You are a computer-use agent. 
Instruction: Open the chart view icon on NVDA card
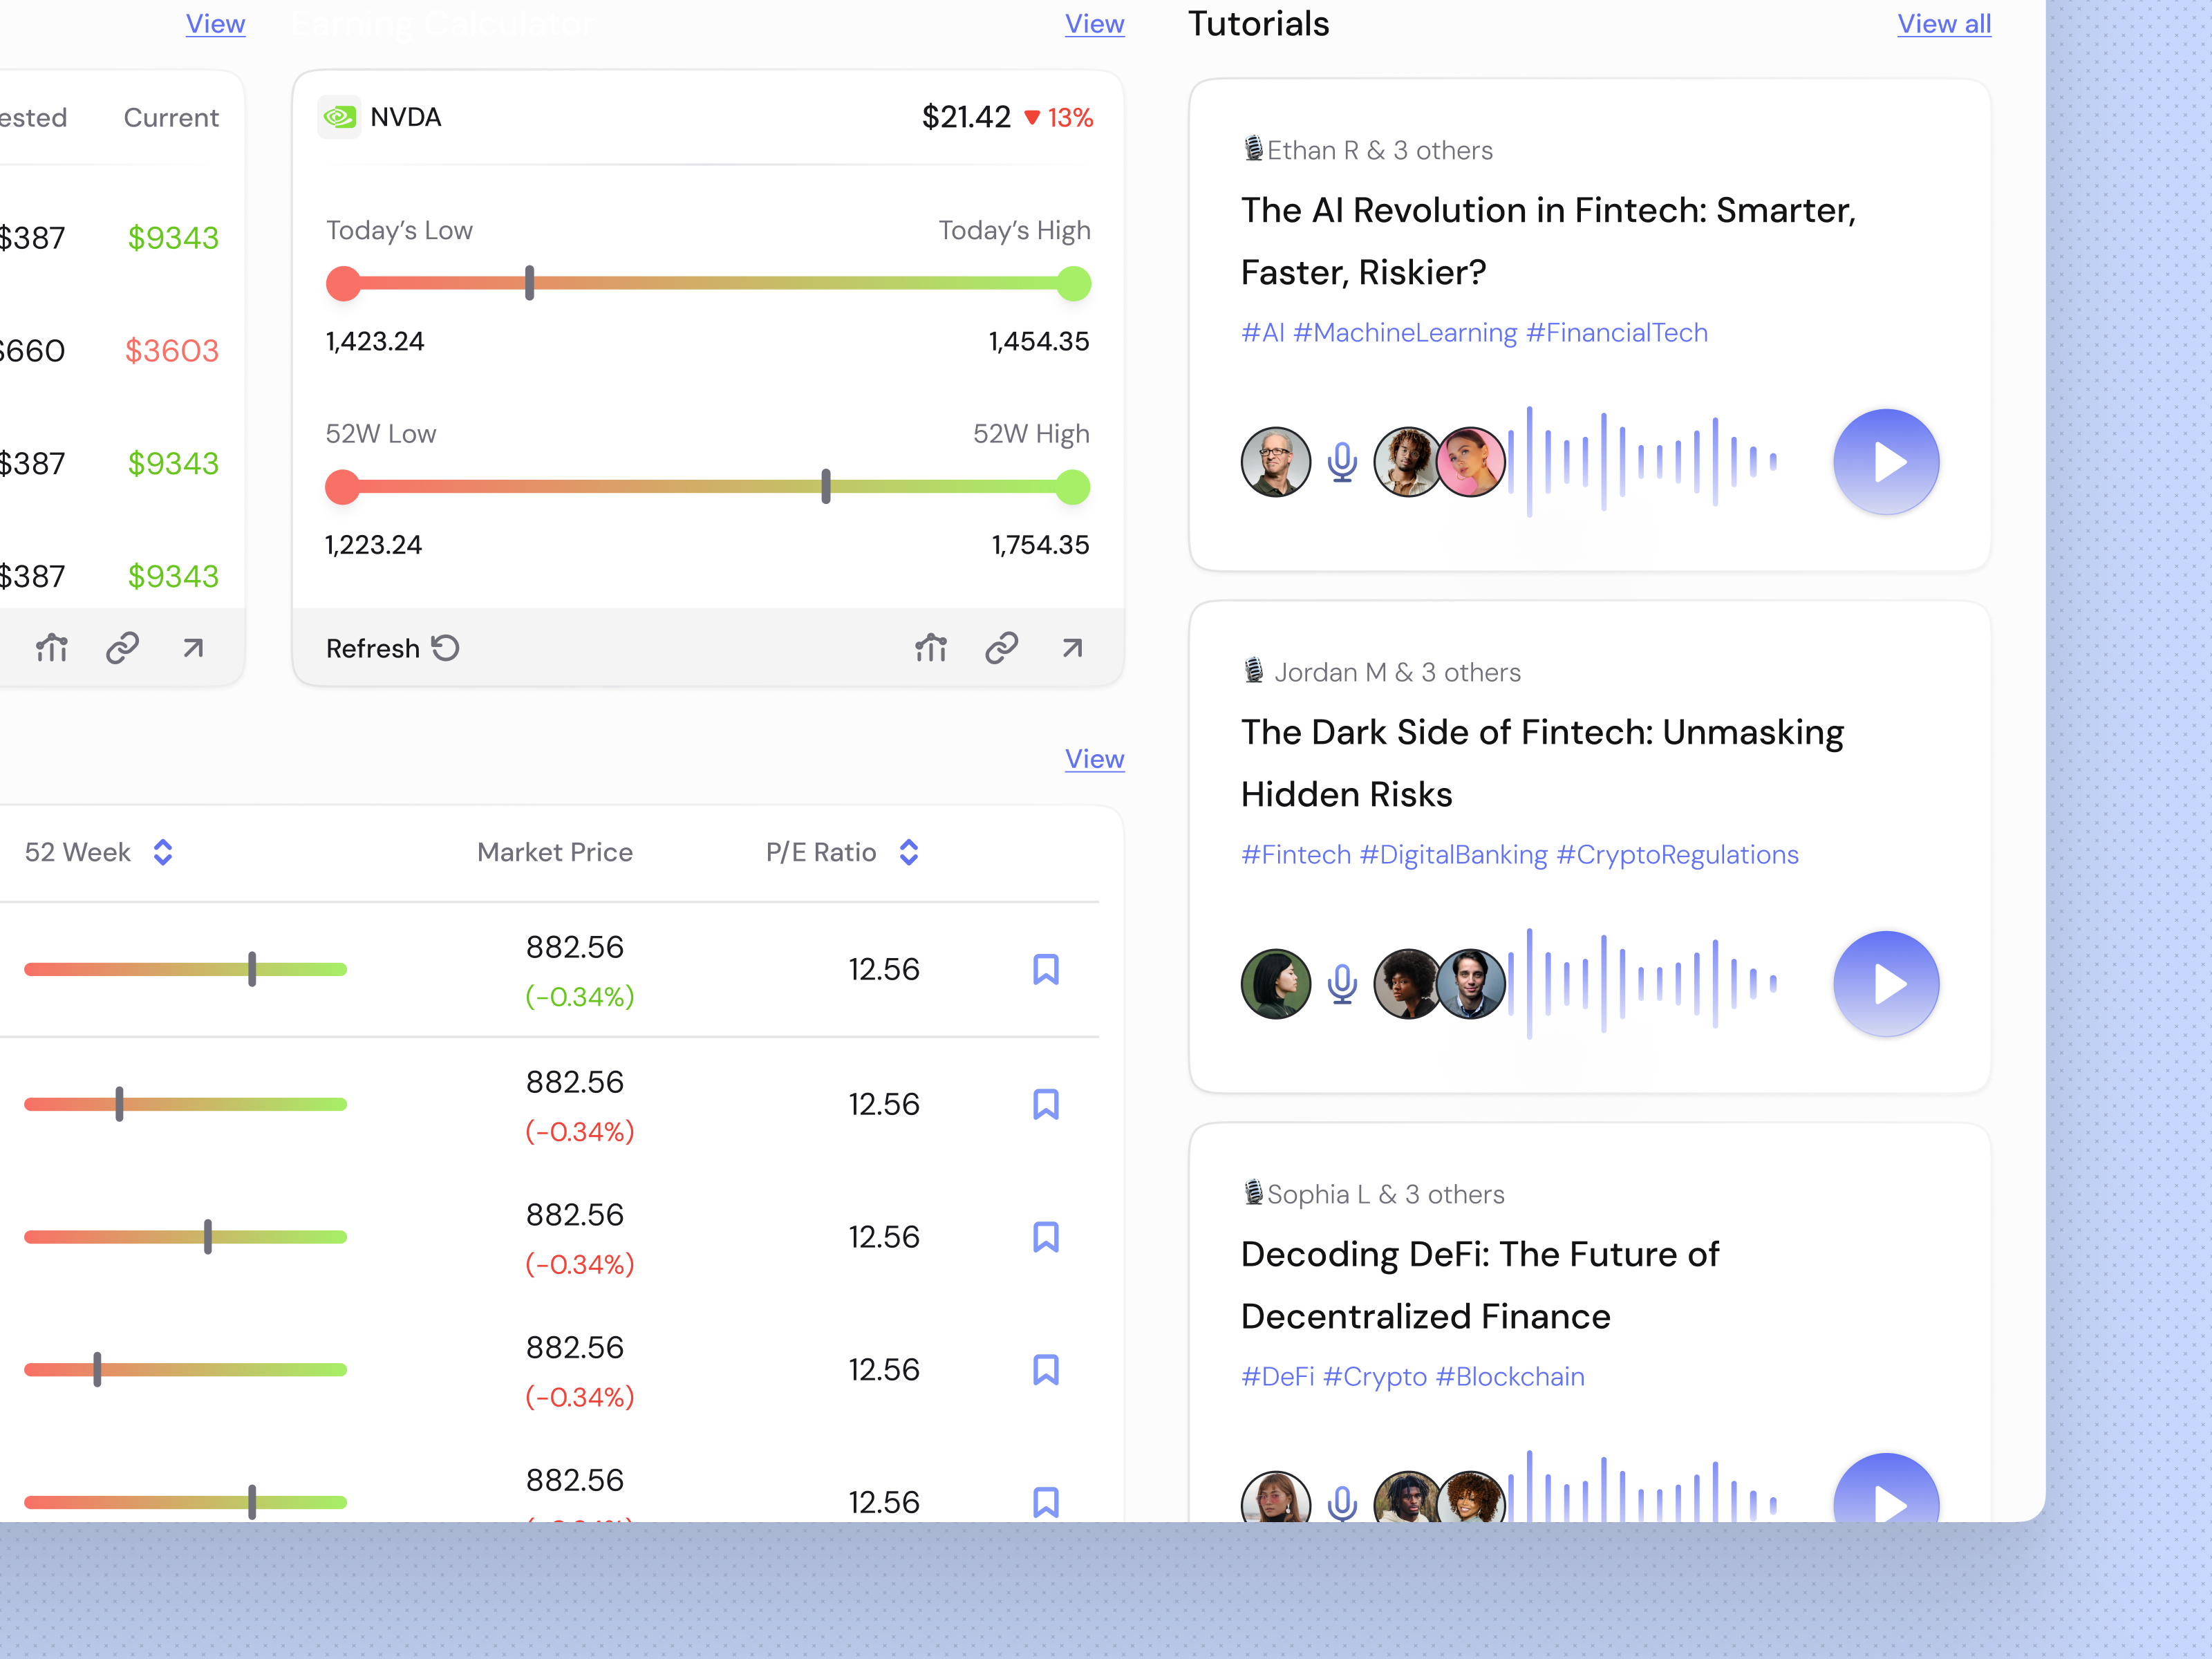click(931, 648)
